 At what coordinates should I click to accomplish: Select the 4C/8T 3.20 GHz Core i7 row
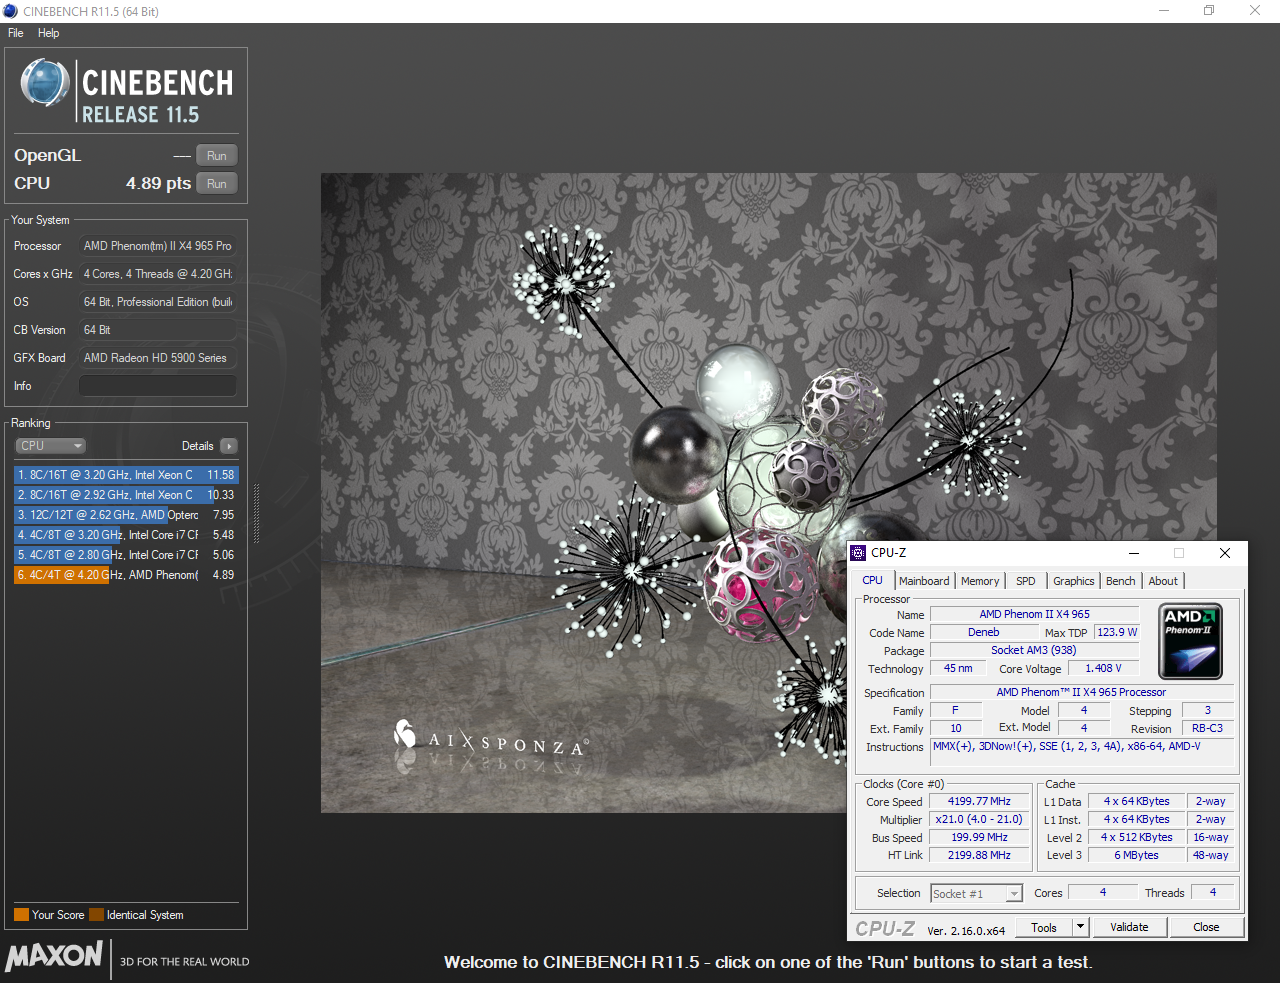[126, 535]
